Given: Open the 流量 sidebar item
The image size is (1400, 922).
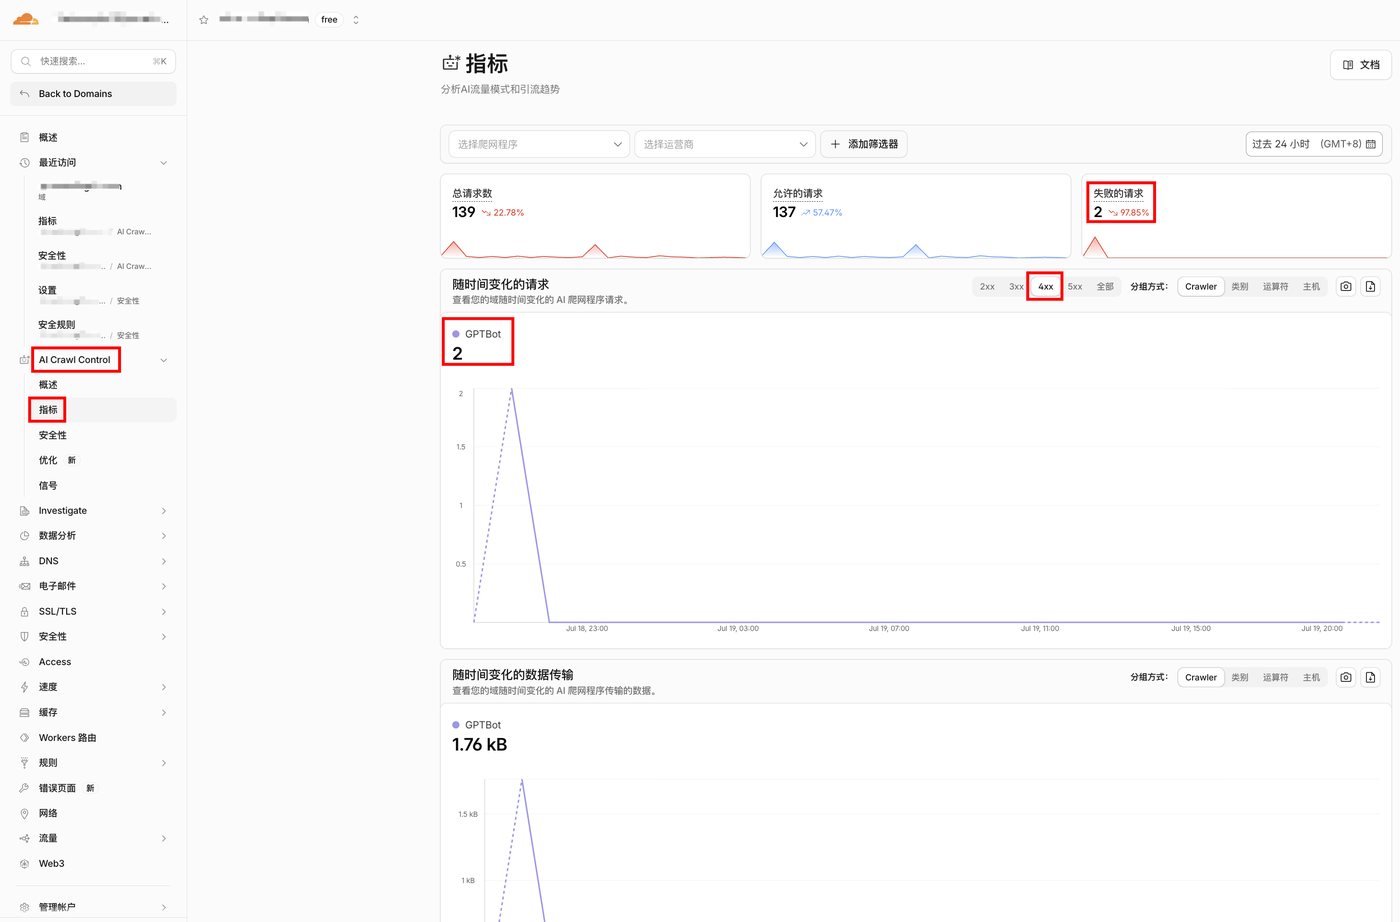Looking at the screenshot, I should 93,839.
